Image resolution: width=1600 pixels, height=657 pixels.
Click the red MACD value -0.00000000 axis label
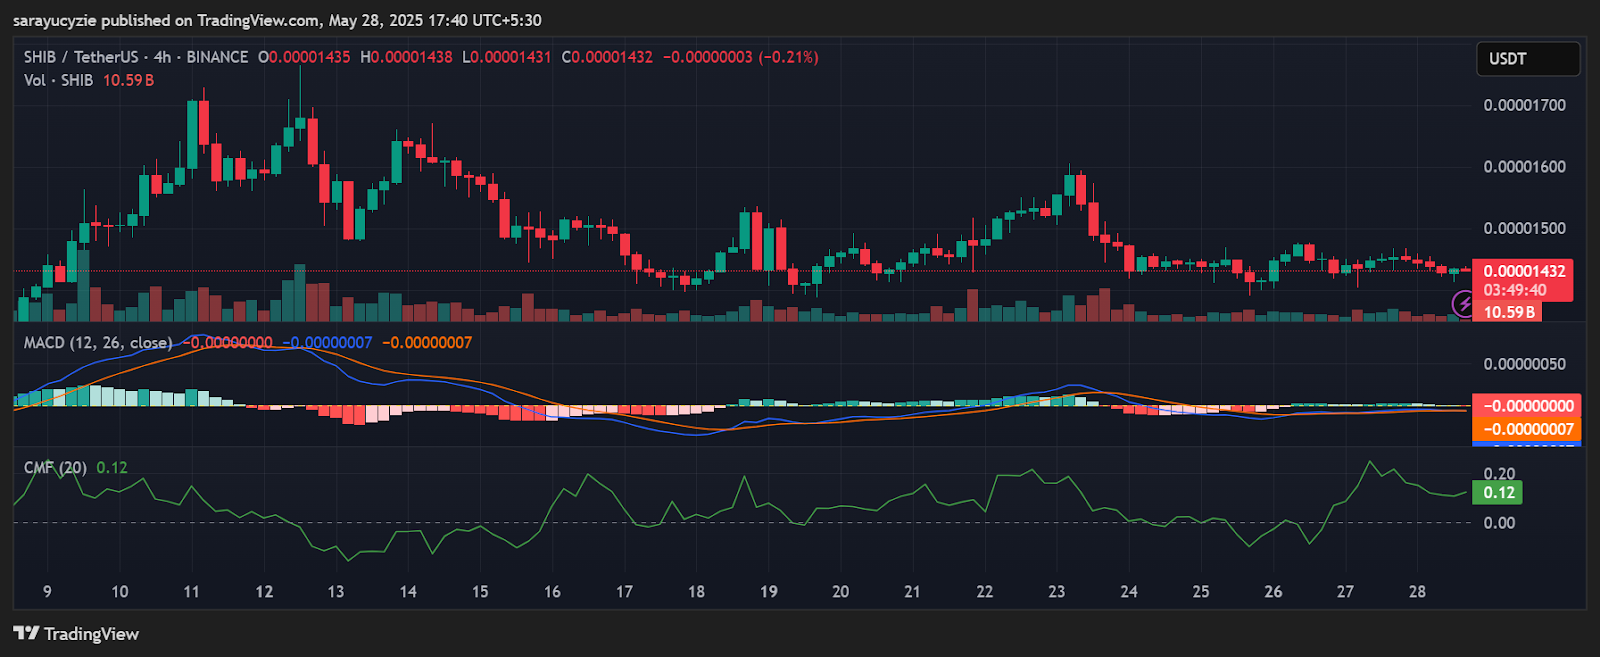[1527, 406]
